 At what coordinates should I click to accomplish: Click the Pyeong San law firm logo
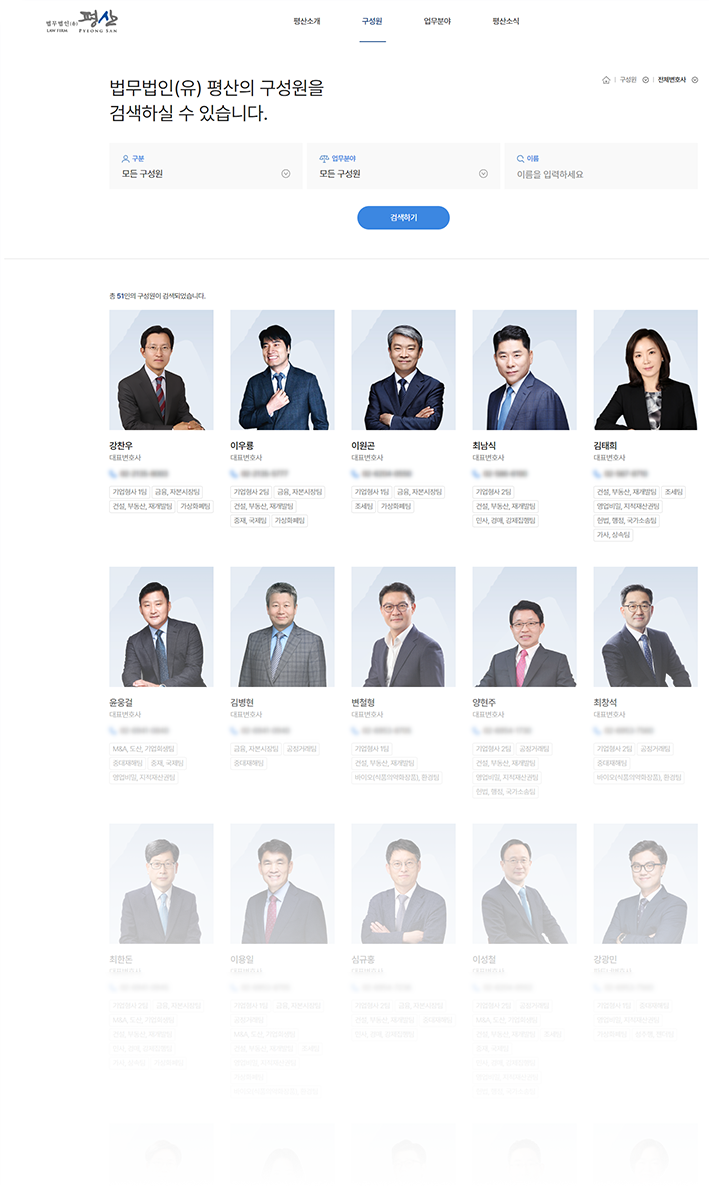[x=82, y=22]
